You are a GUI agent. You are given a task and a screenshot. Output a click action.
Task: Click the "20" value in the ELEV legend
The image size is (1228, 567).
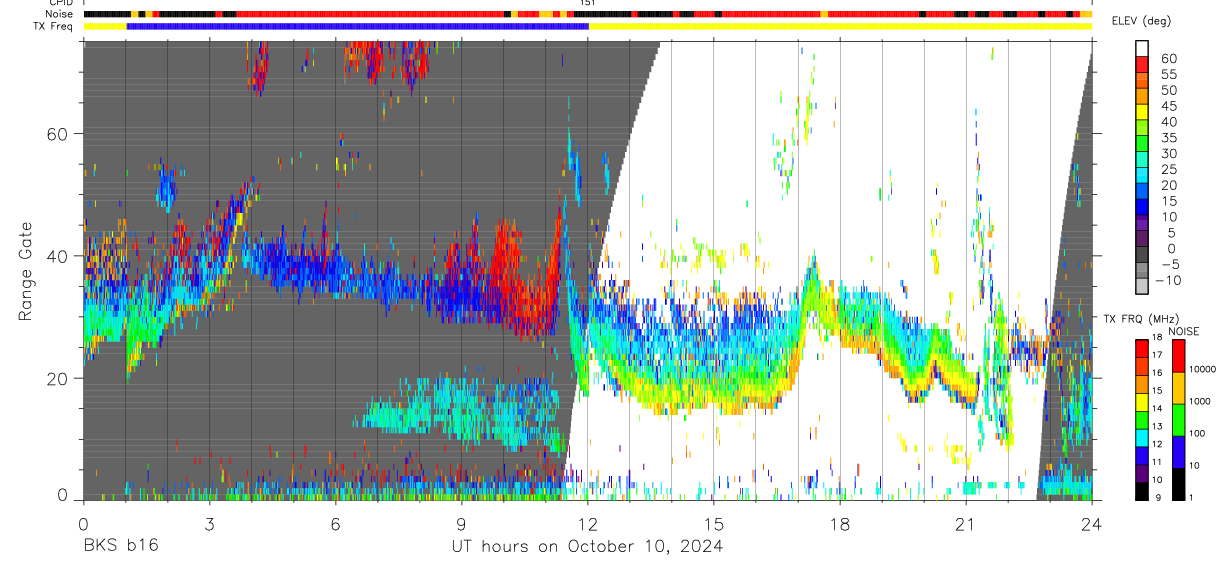click(1168, 185)
